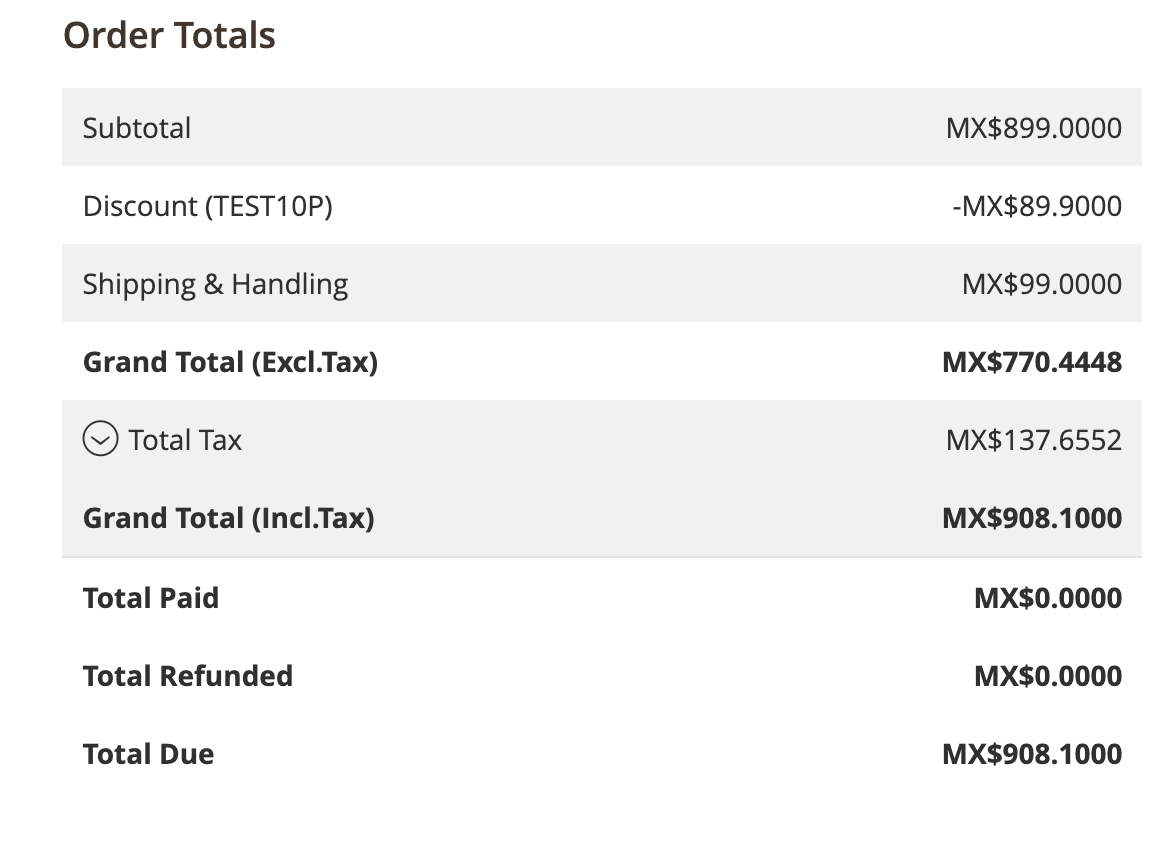
Task: Click the MX$899.0000 subtotal amount
Action: (1034, 128)
